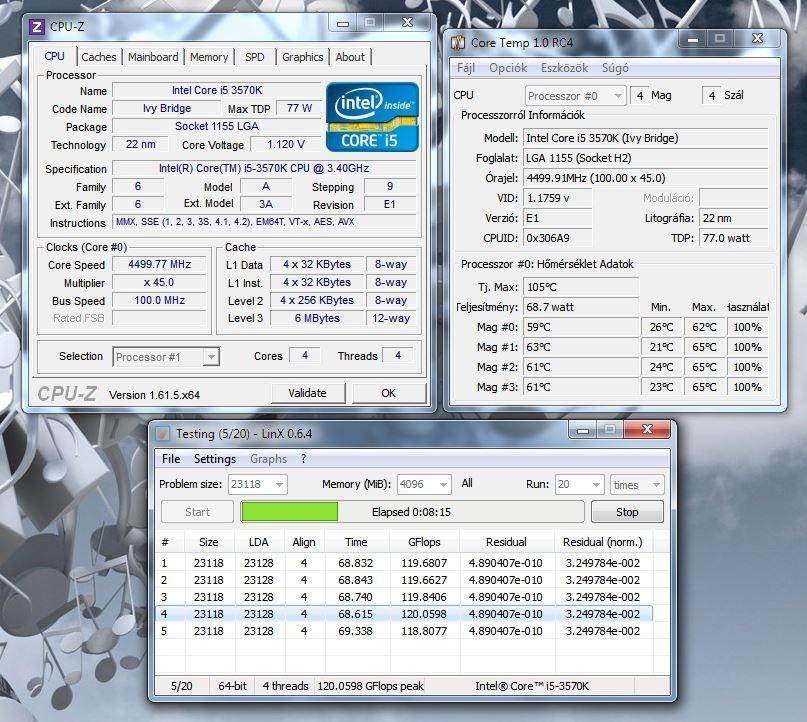
Task: Click the Validate button in CPU-Z
Action: (x=308, y=393)
